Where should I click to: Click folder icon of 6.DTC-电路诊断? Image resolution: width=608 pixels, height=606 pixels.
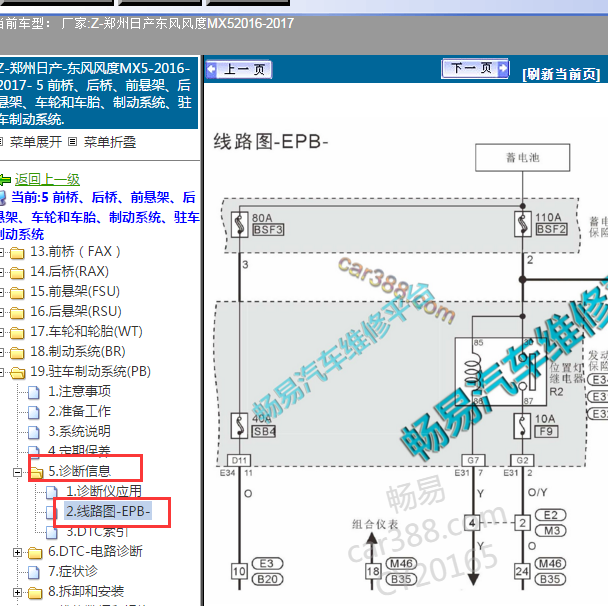pos(35,553)
